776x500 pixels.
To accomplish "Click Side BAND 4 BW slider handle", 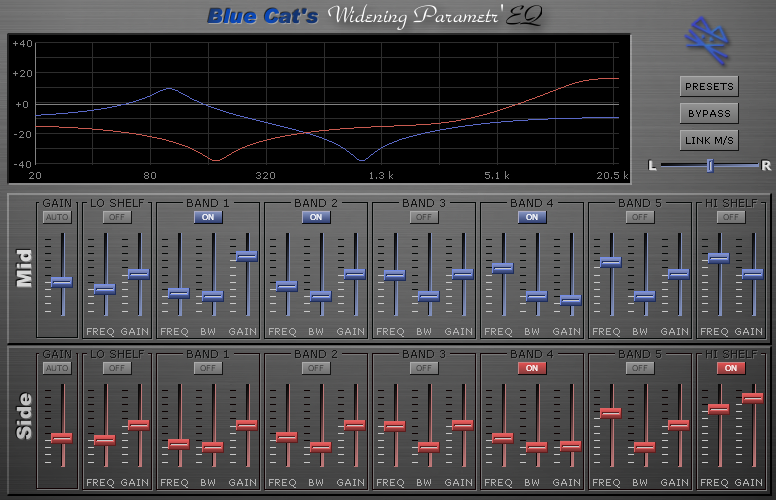I will [537, 447].
